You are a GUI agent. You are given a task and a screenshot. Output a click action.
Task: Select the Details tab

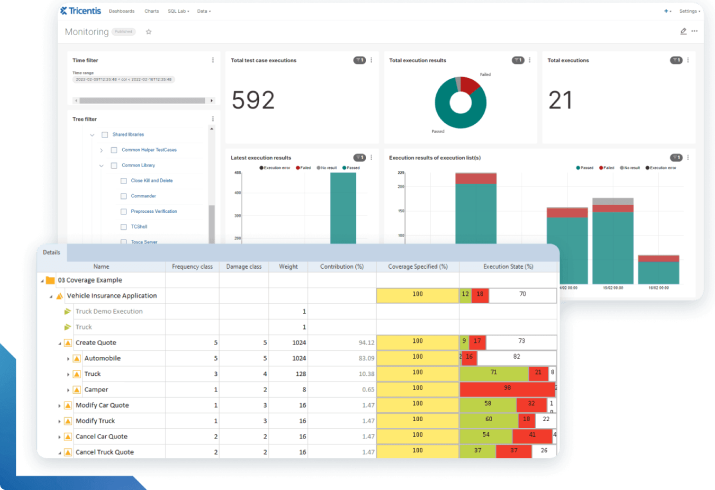51,253
